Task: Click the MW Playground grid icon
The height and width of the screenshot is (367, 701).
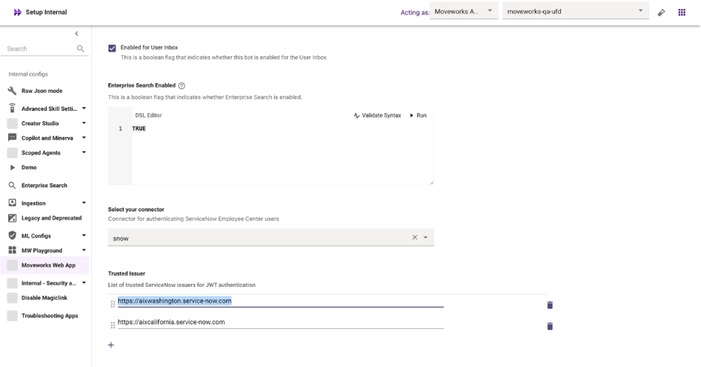Action: coord(12,250)
